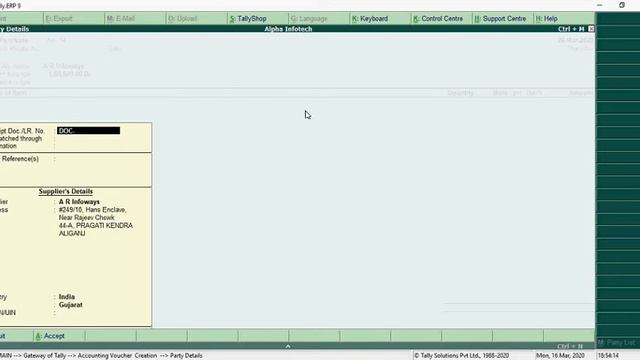Click the Ctrl + M label in title strip
Image resolution: width=640 pixels, height=360 pixels.
(x=571, y=29)
